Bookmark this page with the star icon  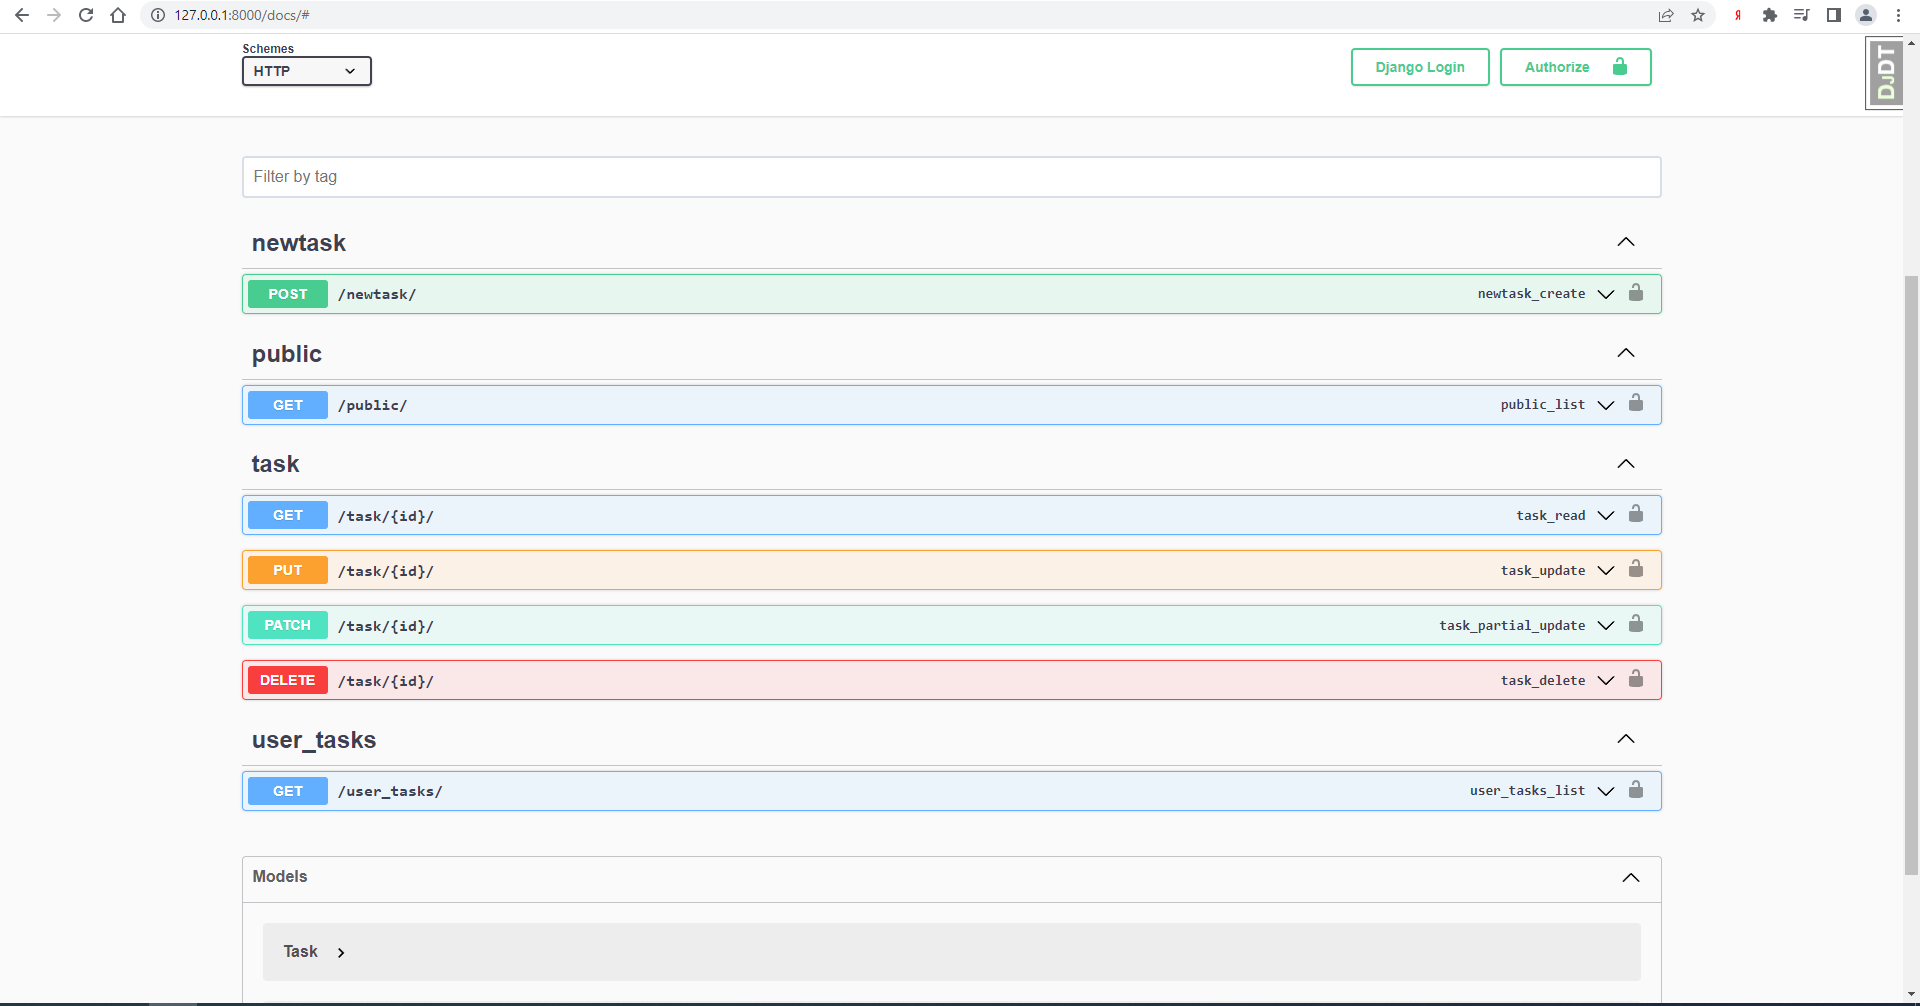pyautogui.click(x=1698, y=15)
